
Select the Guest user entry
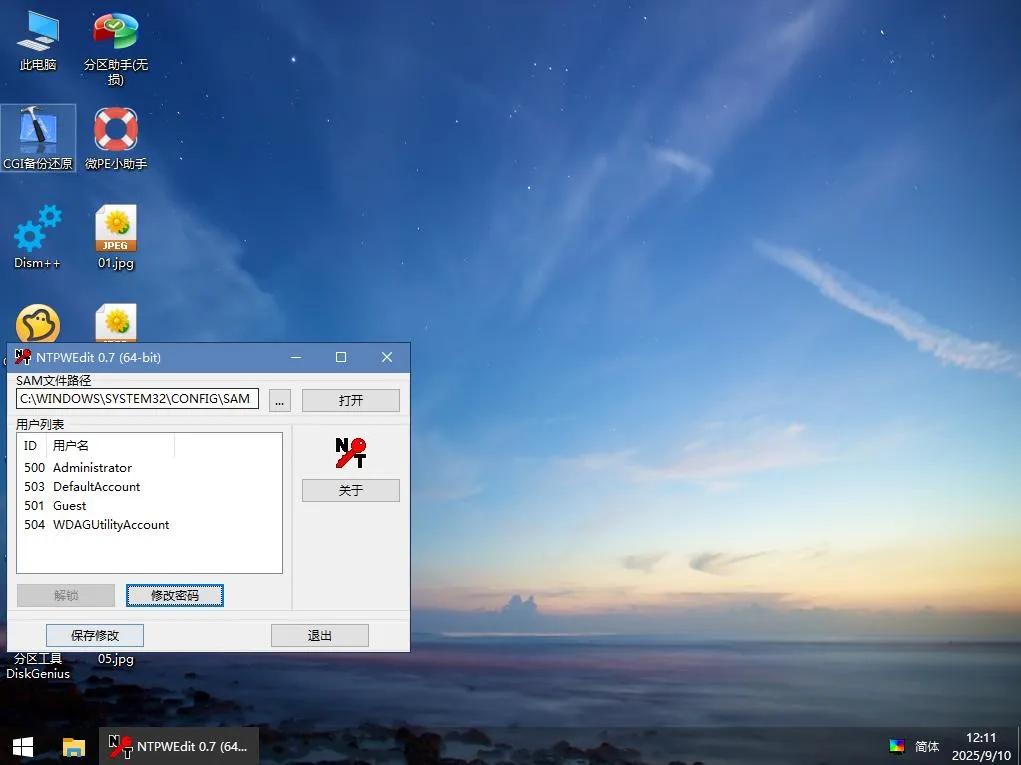click(70, 506)
